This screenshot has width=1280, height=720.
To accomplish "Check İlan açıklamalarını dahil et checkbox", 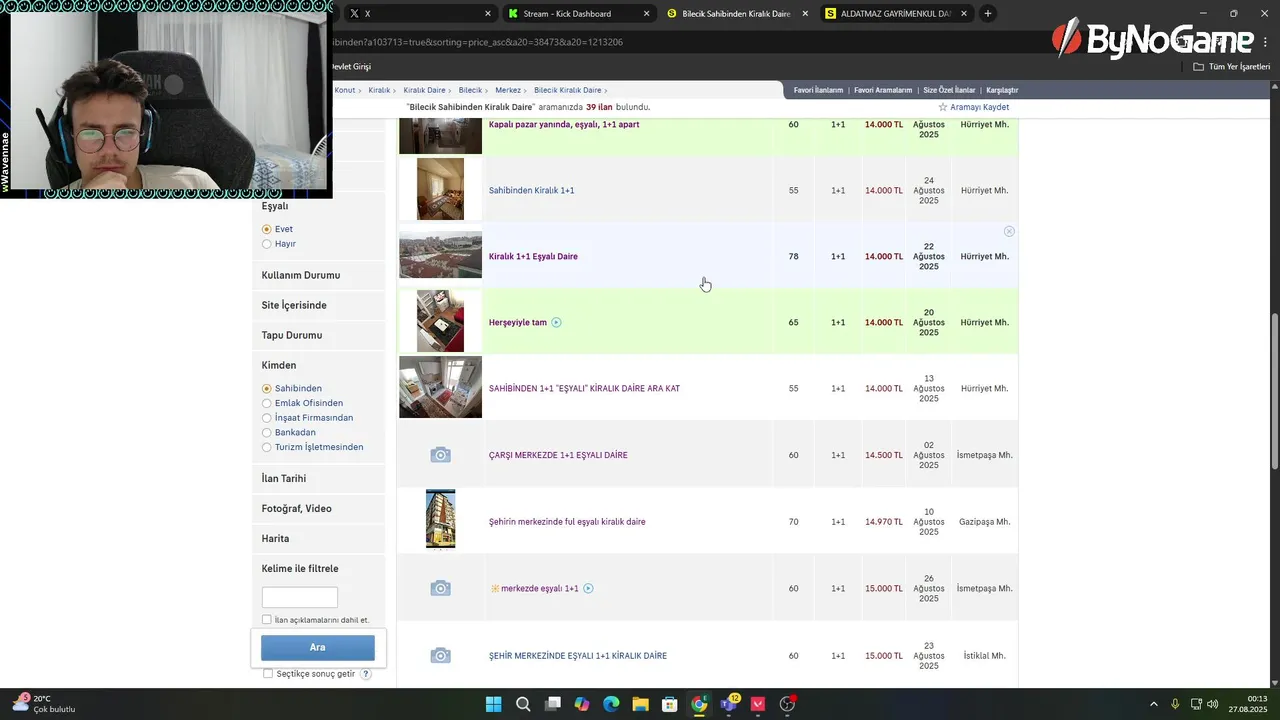I will coord(267,620).
